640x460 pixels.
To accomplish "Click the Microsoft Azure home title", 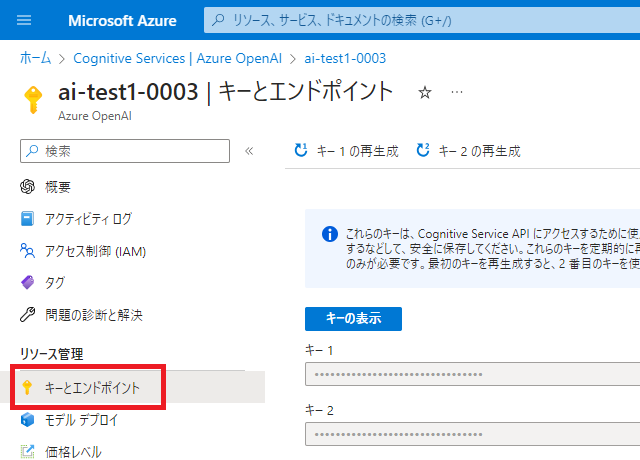I will click(122, 20).
